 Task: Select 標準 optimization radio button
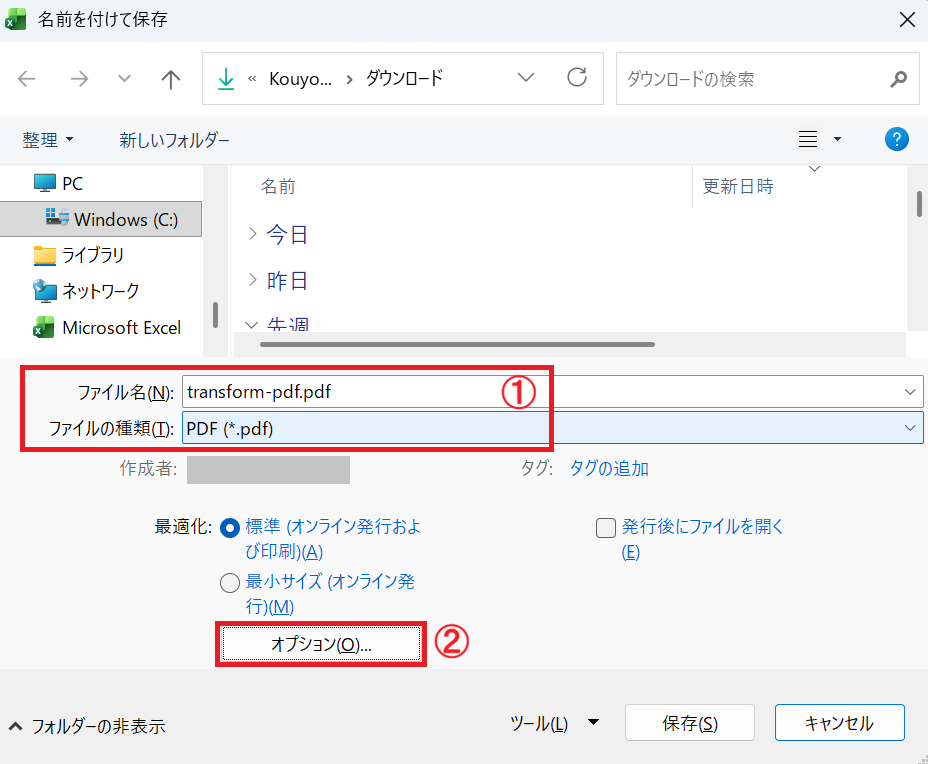[230, 527]
